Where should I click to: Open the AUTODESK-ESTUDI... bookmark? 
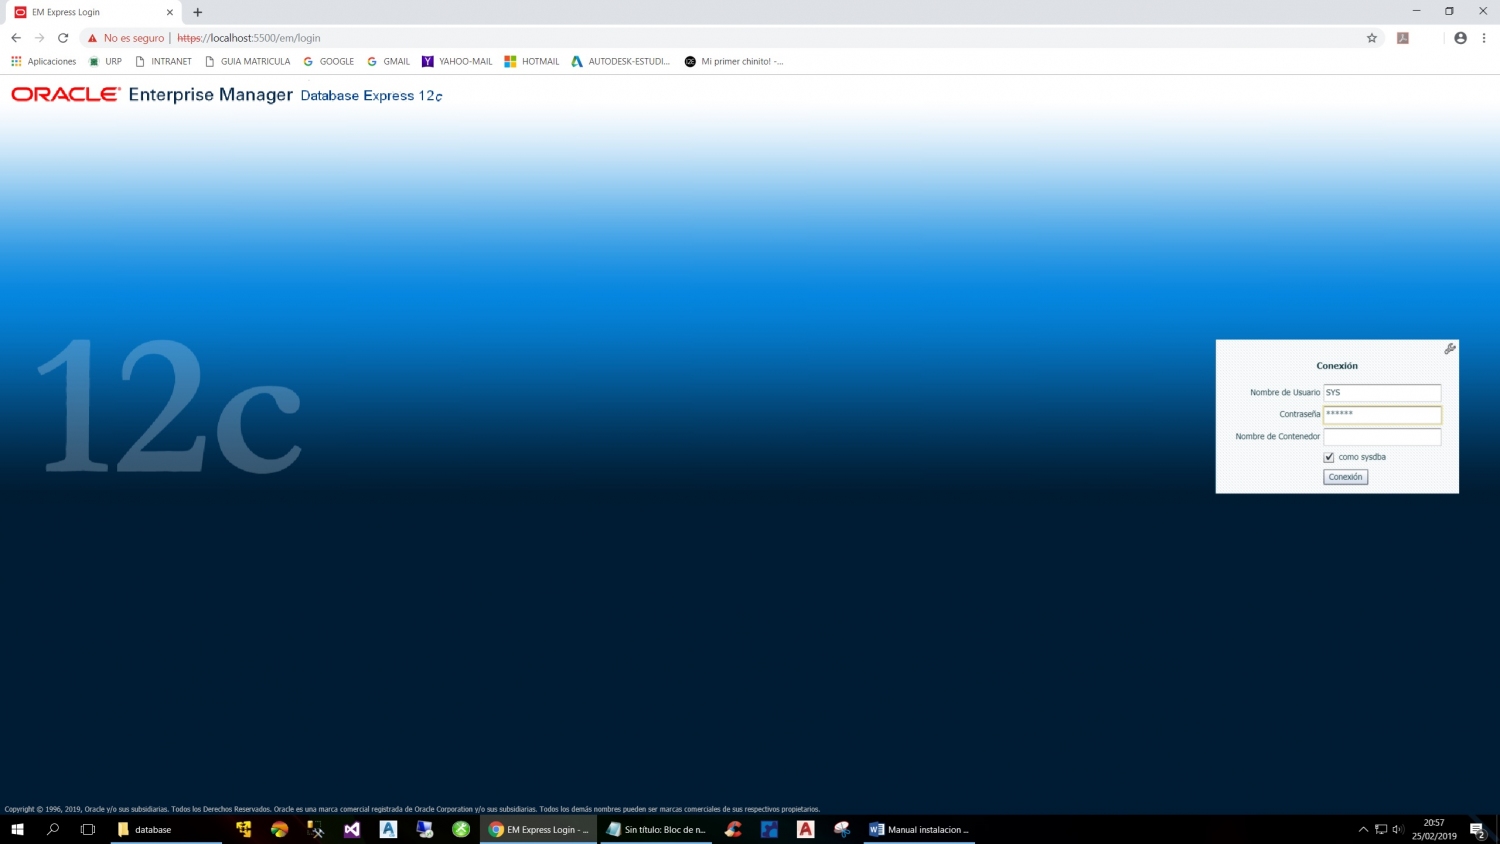(621, 61)
